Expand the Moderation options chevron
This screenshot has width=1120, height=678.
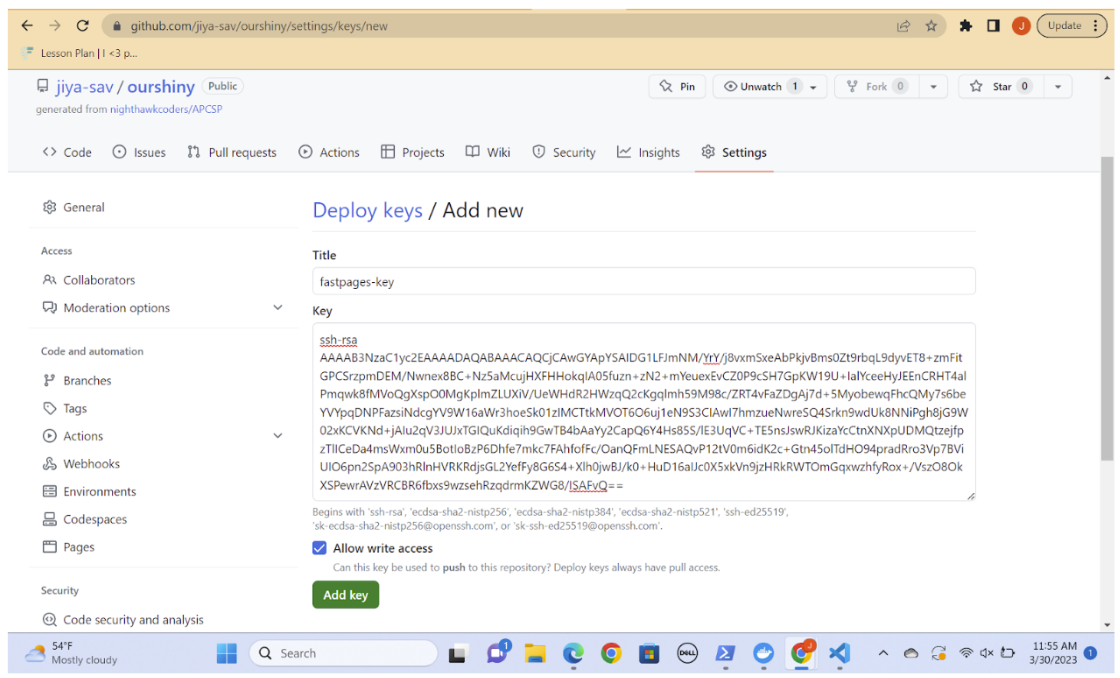278,308
